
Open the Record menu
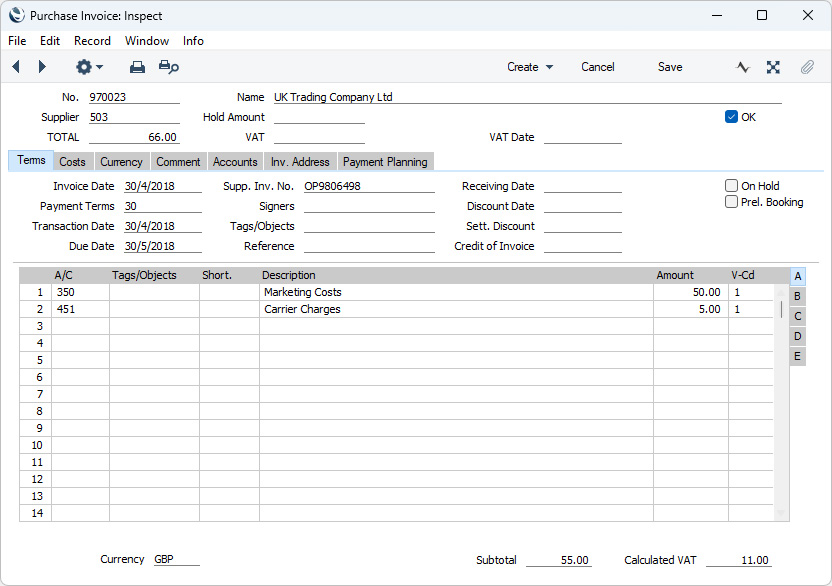[92, 41]
